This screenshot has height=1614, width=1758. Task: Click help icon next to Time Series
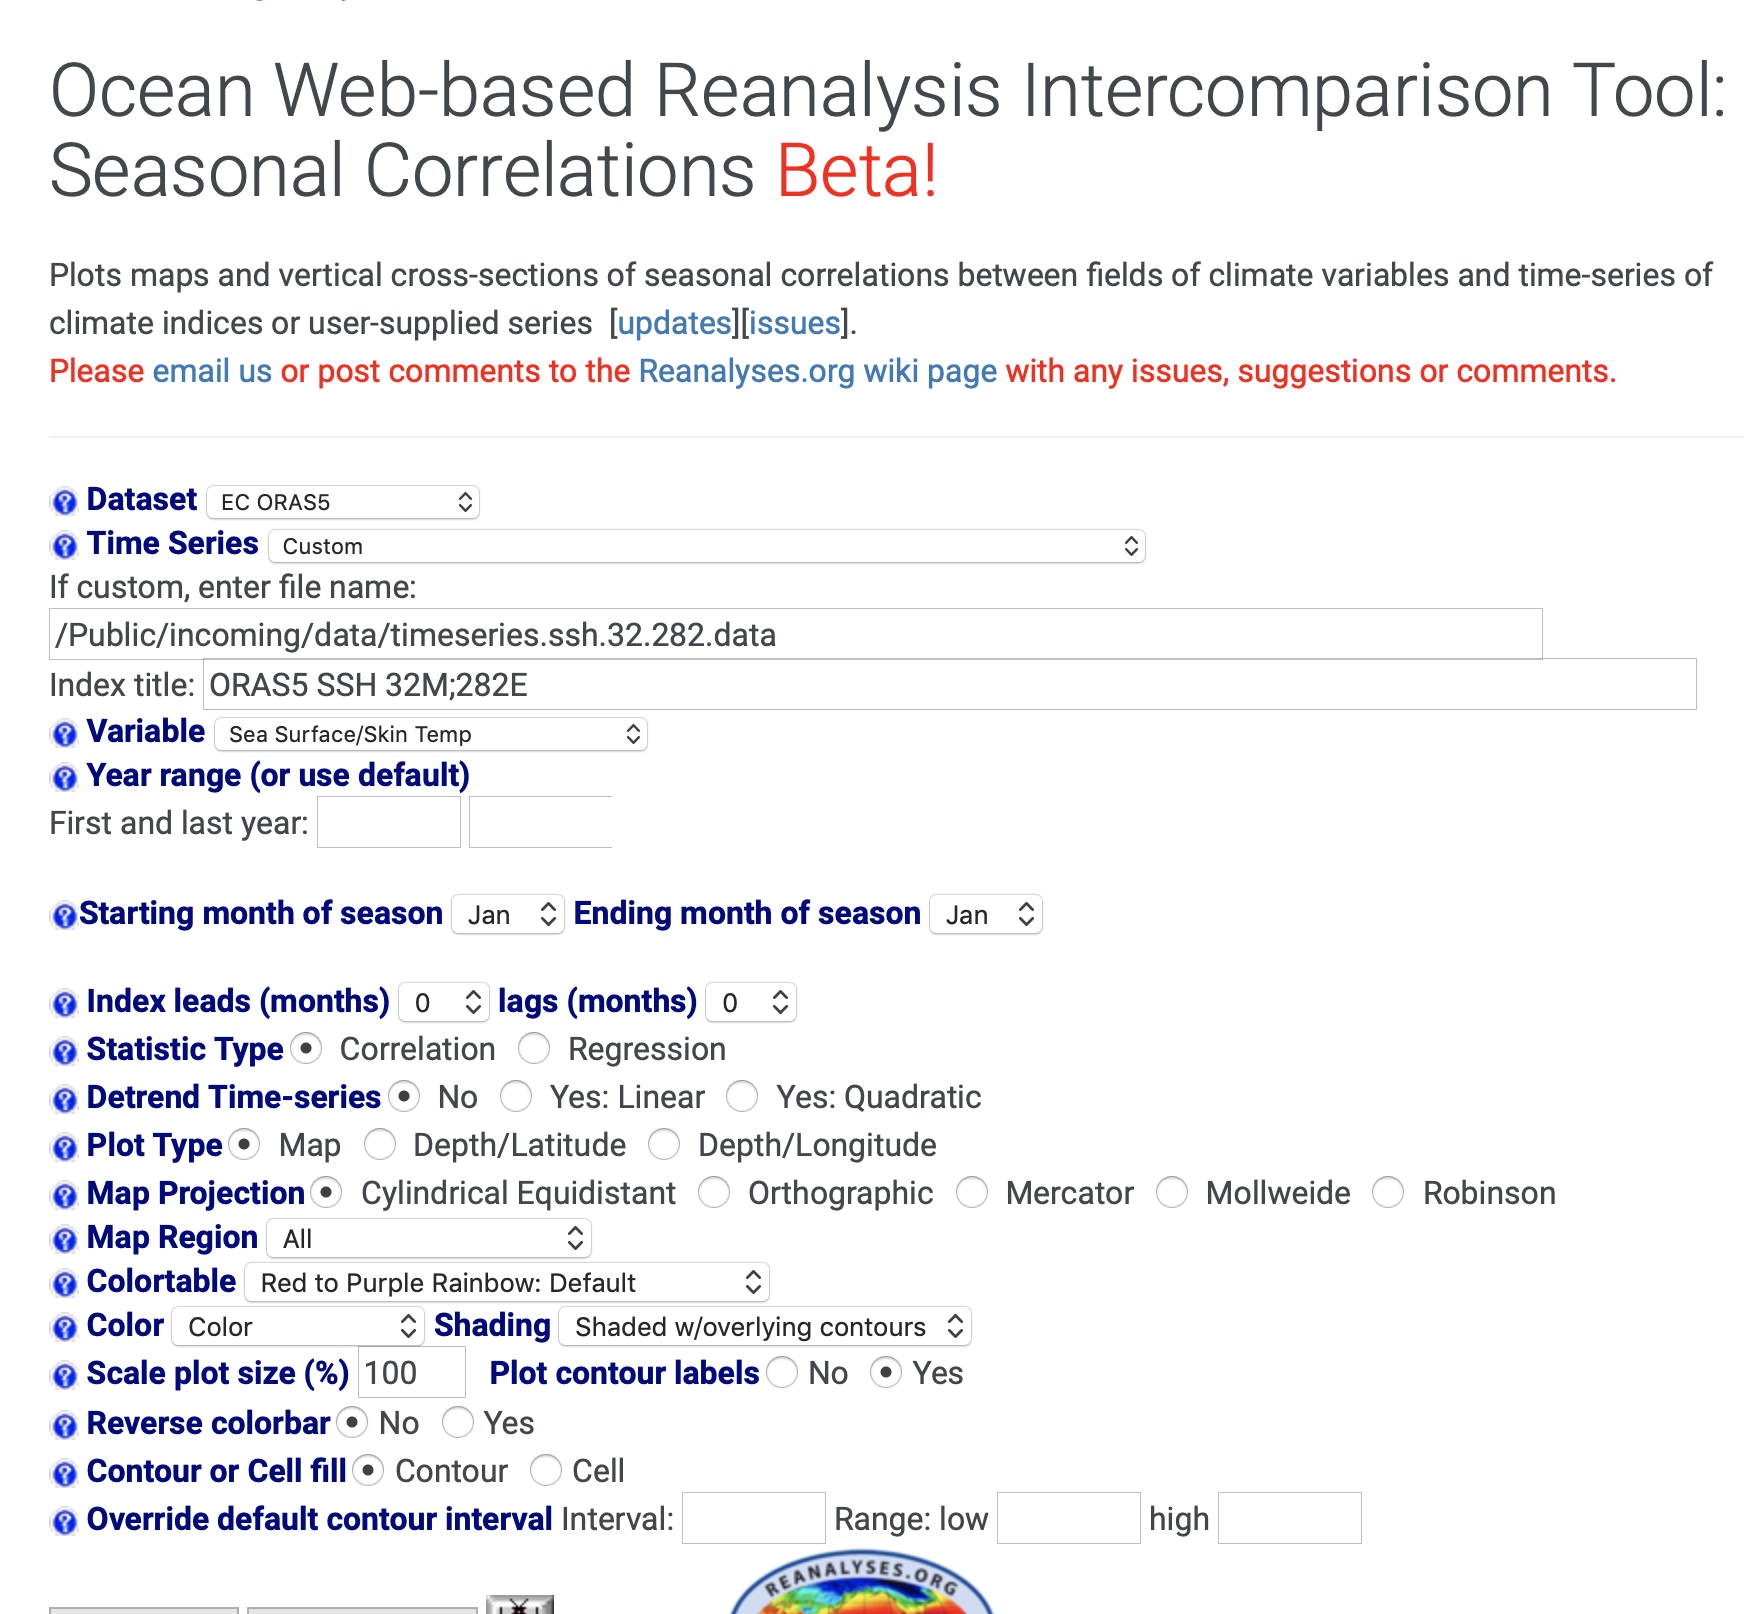point(64,545)
